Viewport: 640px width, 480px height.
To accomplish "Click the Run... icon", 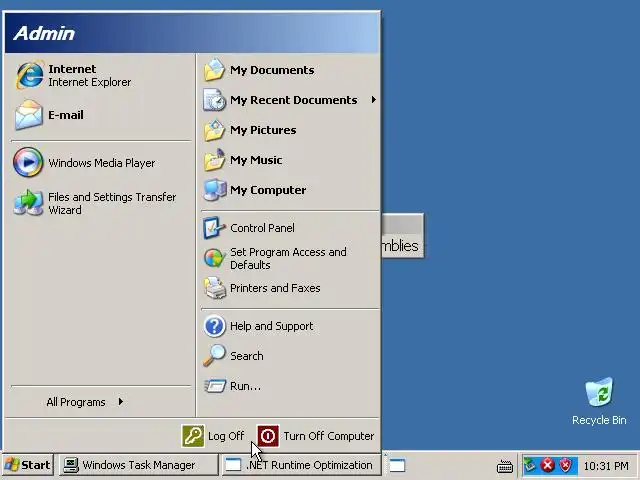I will [x=214, y=386].
